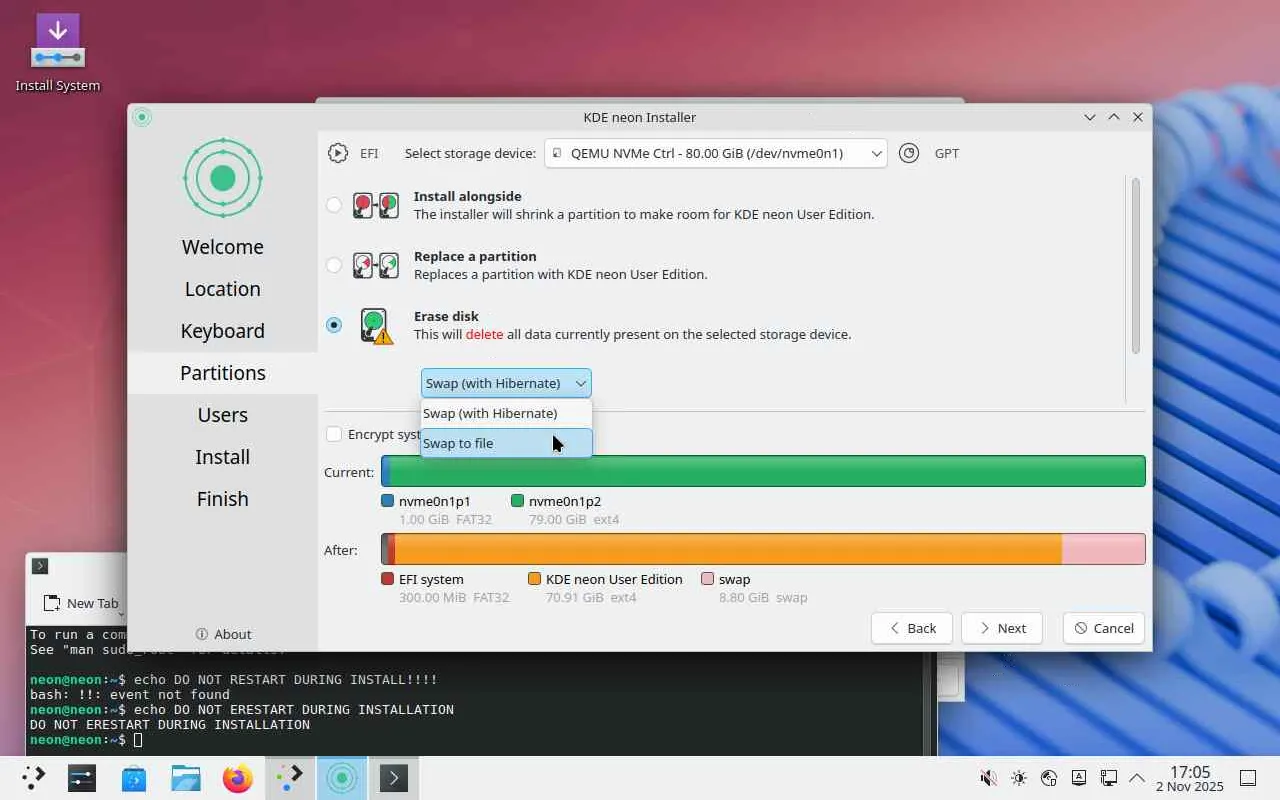Open Dolphin file manager from the taskbar
This screenshot has width=1280, height=800.
[x=186, y=778]
